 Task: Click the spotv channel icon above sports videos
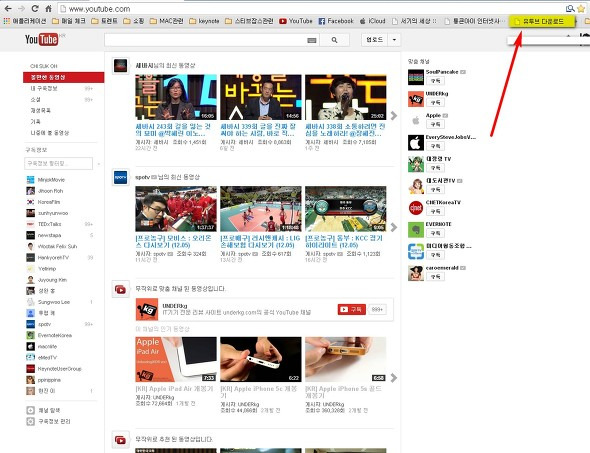[120, 177]
